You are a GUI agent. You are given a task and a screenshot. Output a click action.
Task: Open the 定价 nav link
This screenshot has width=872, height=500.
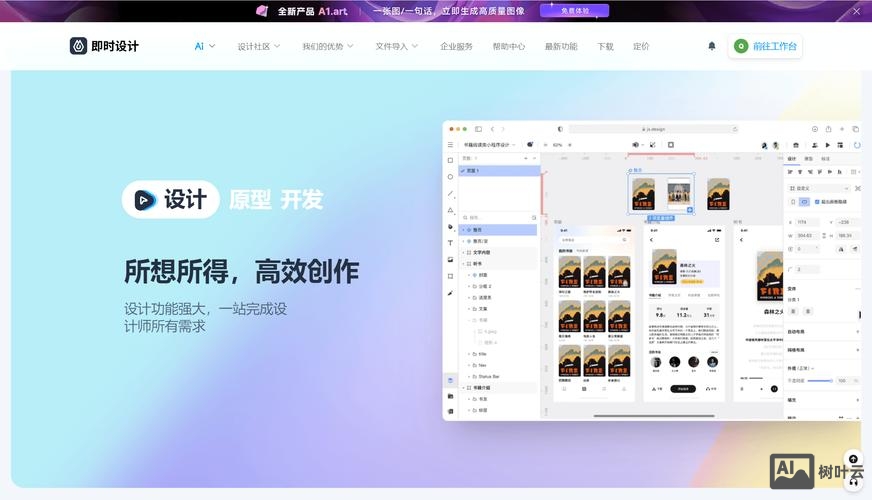pos(641,46)
